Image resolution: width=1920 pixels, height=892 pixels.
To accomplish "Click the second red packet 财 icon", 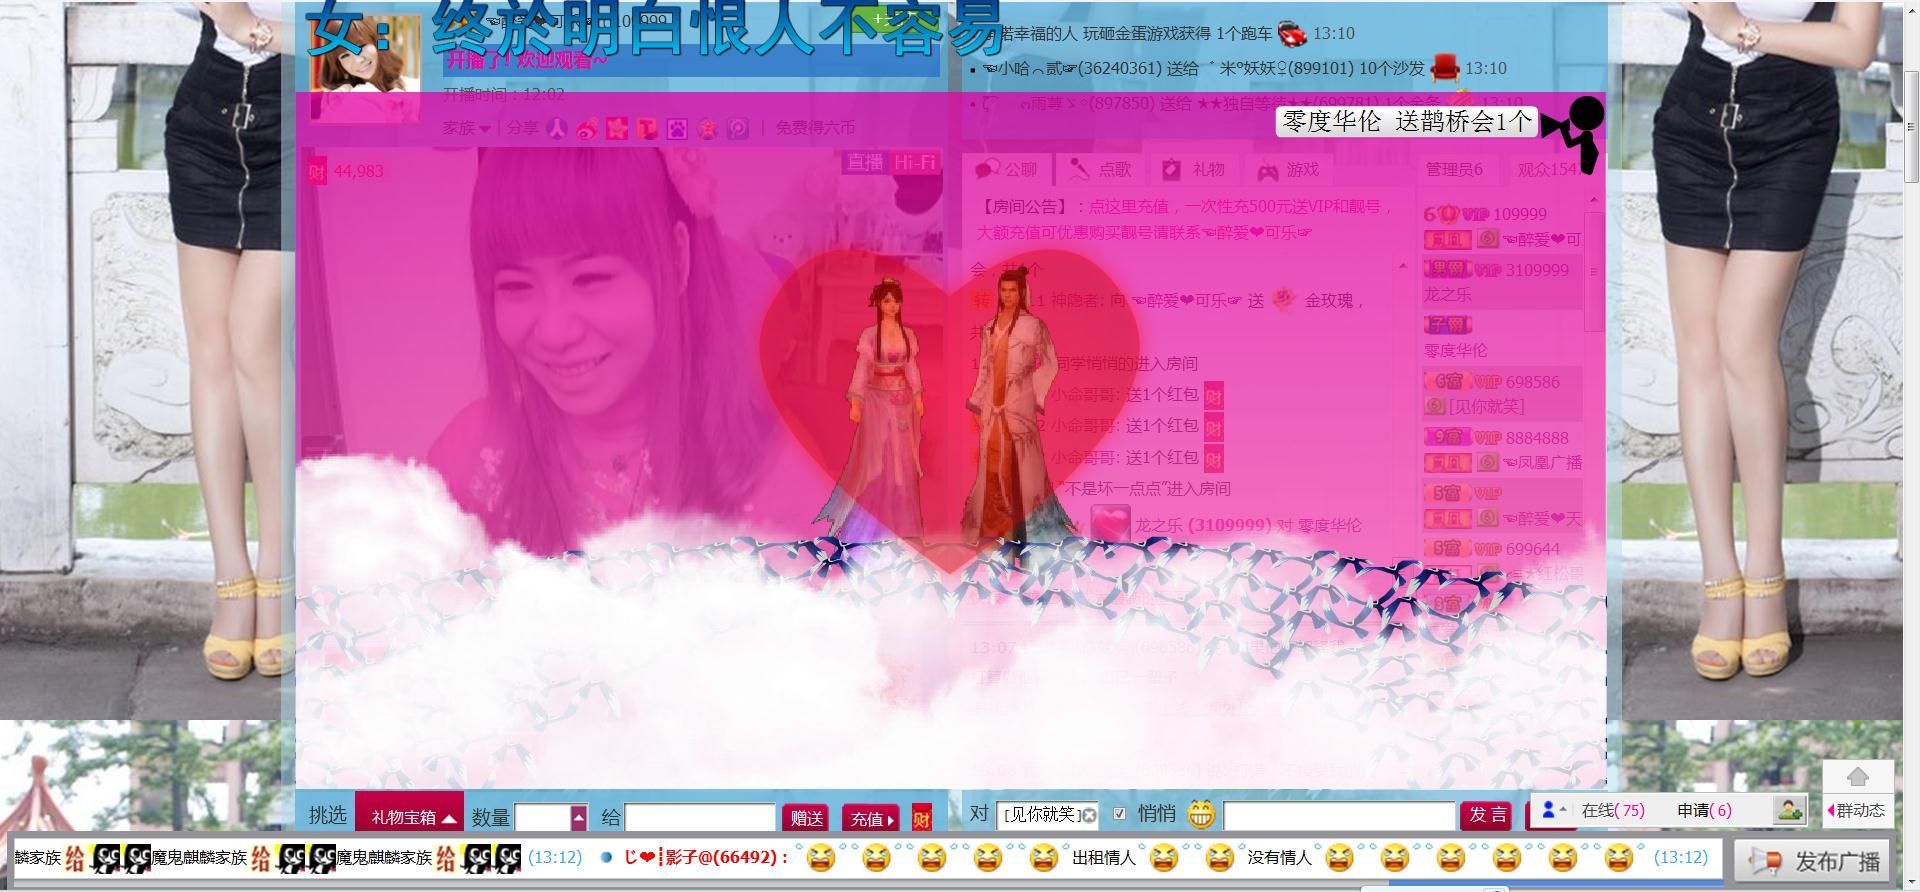I will [x=1213, y=428].
